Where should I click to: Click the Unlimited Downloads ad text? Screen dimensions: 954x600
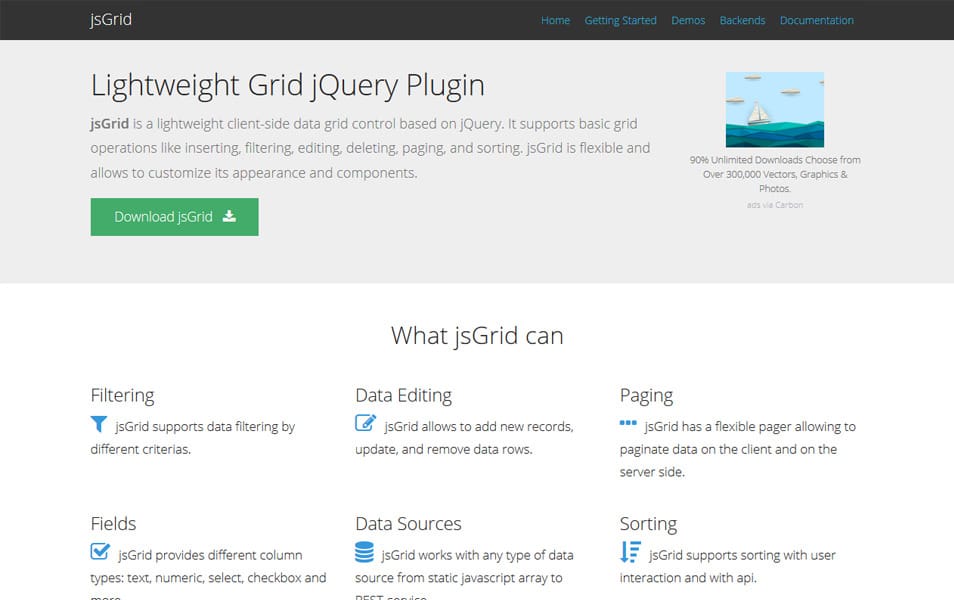point(775,172)
